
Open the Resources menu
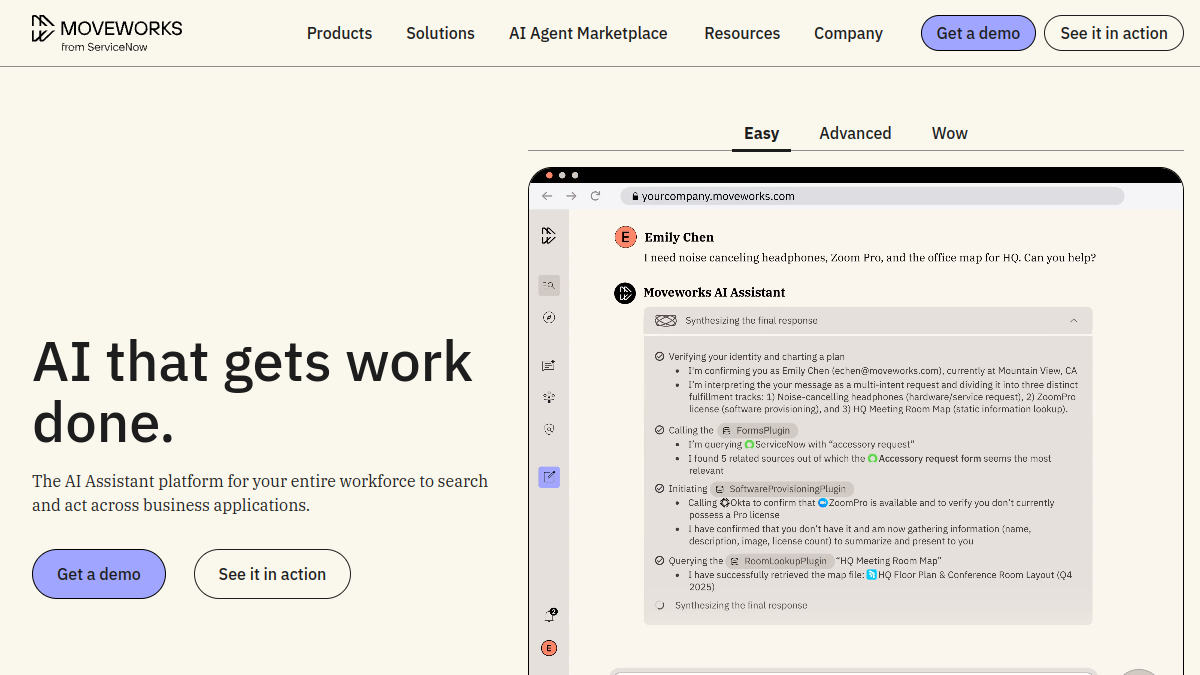742,33
